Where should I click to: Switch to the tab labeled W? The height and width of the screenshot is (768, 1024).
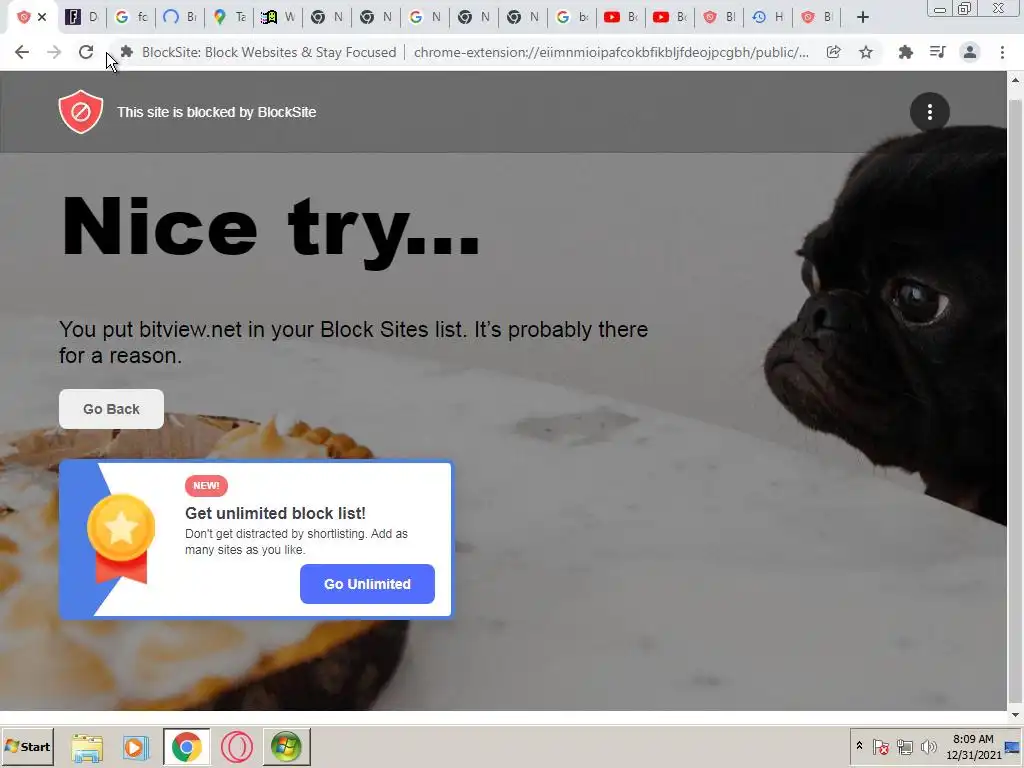(x=278, y=18)
